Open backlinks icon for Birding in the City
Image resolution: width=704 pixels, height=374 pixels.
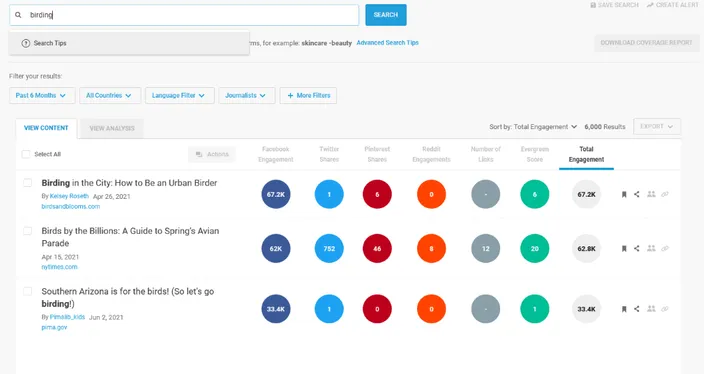665,194
